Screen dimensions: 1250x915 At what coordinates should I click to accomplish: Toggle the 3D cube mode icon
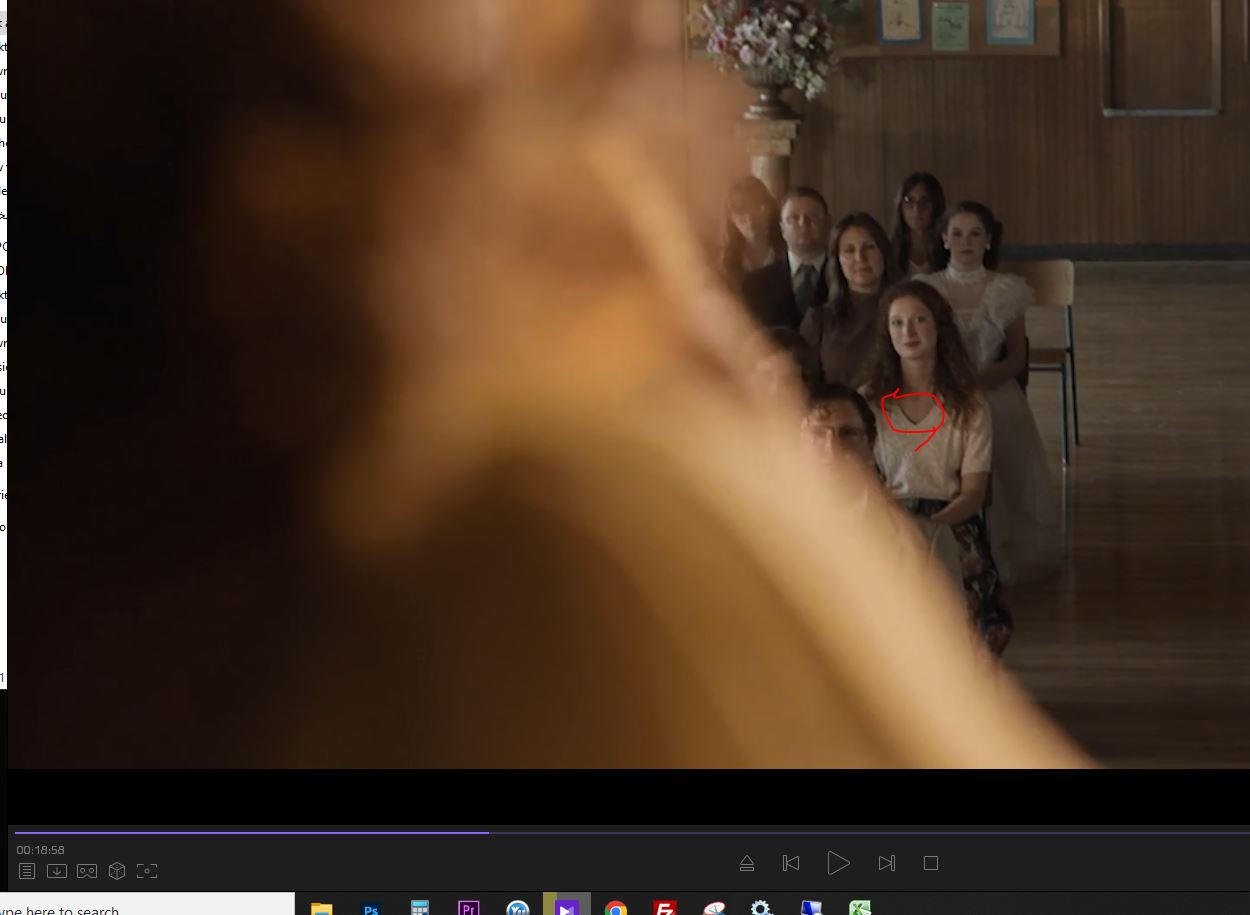117,871
